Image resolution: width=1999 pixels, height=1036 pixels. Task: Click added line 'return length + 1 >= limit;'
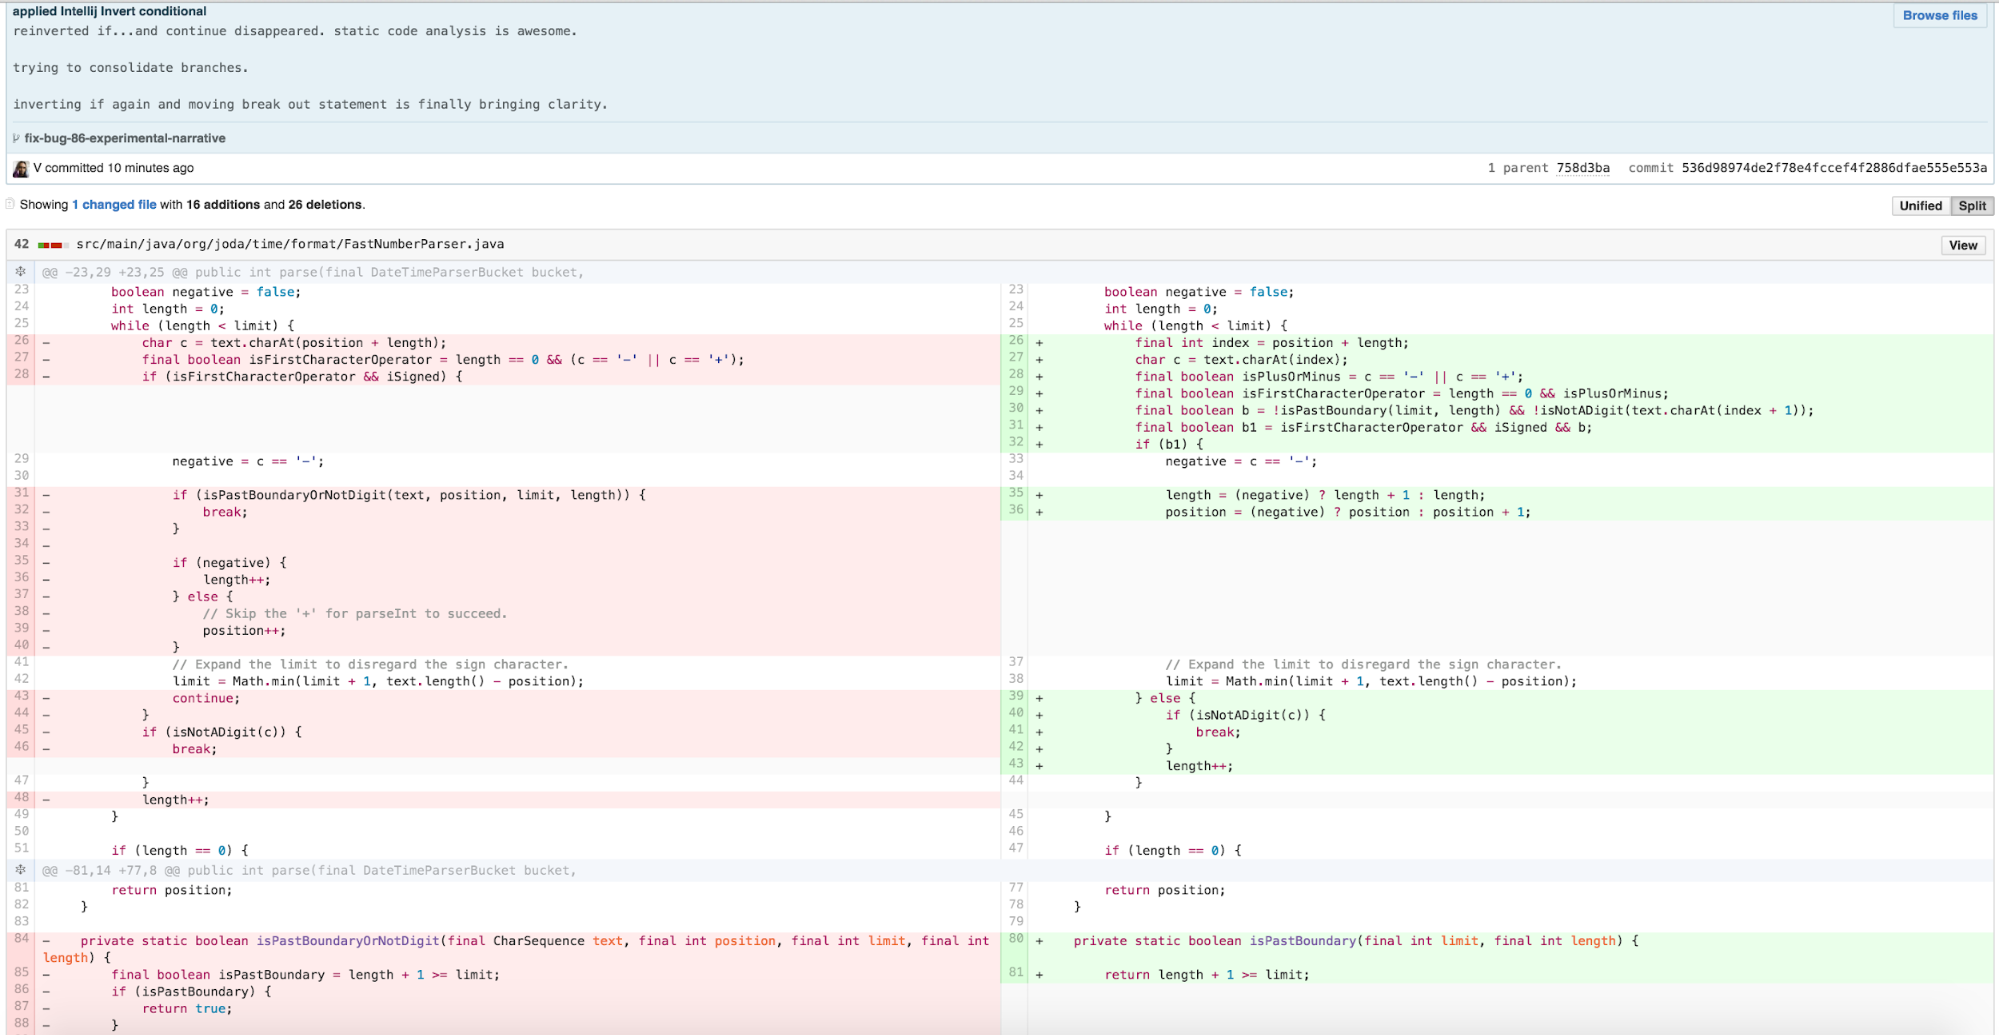1206,975
